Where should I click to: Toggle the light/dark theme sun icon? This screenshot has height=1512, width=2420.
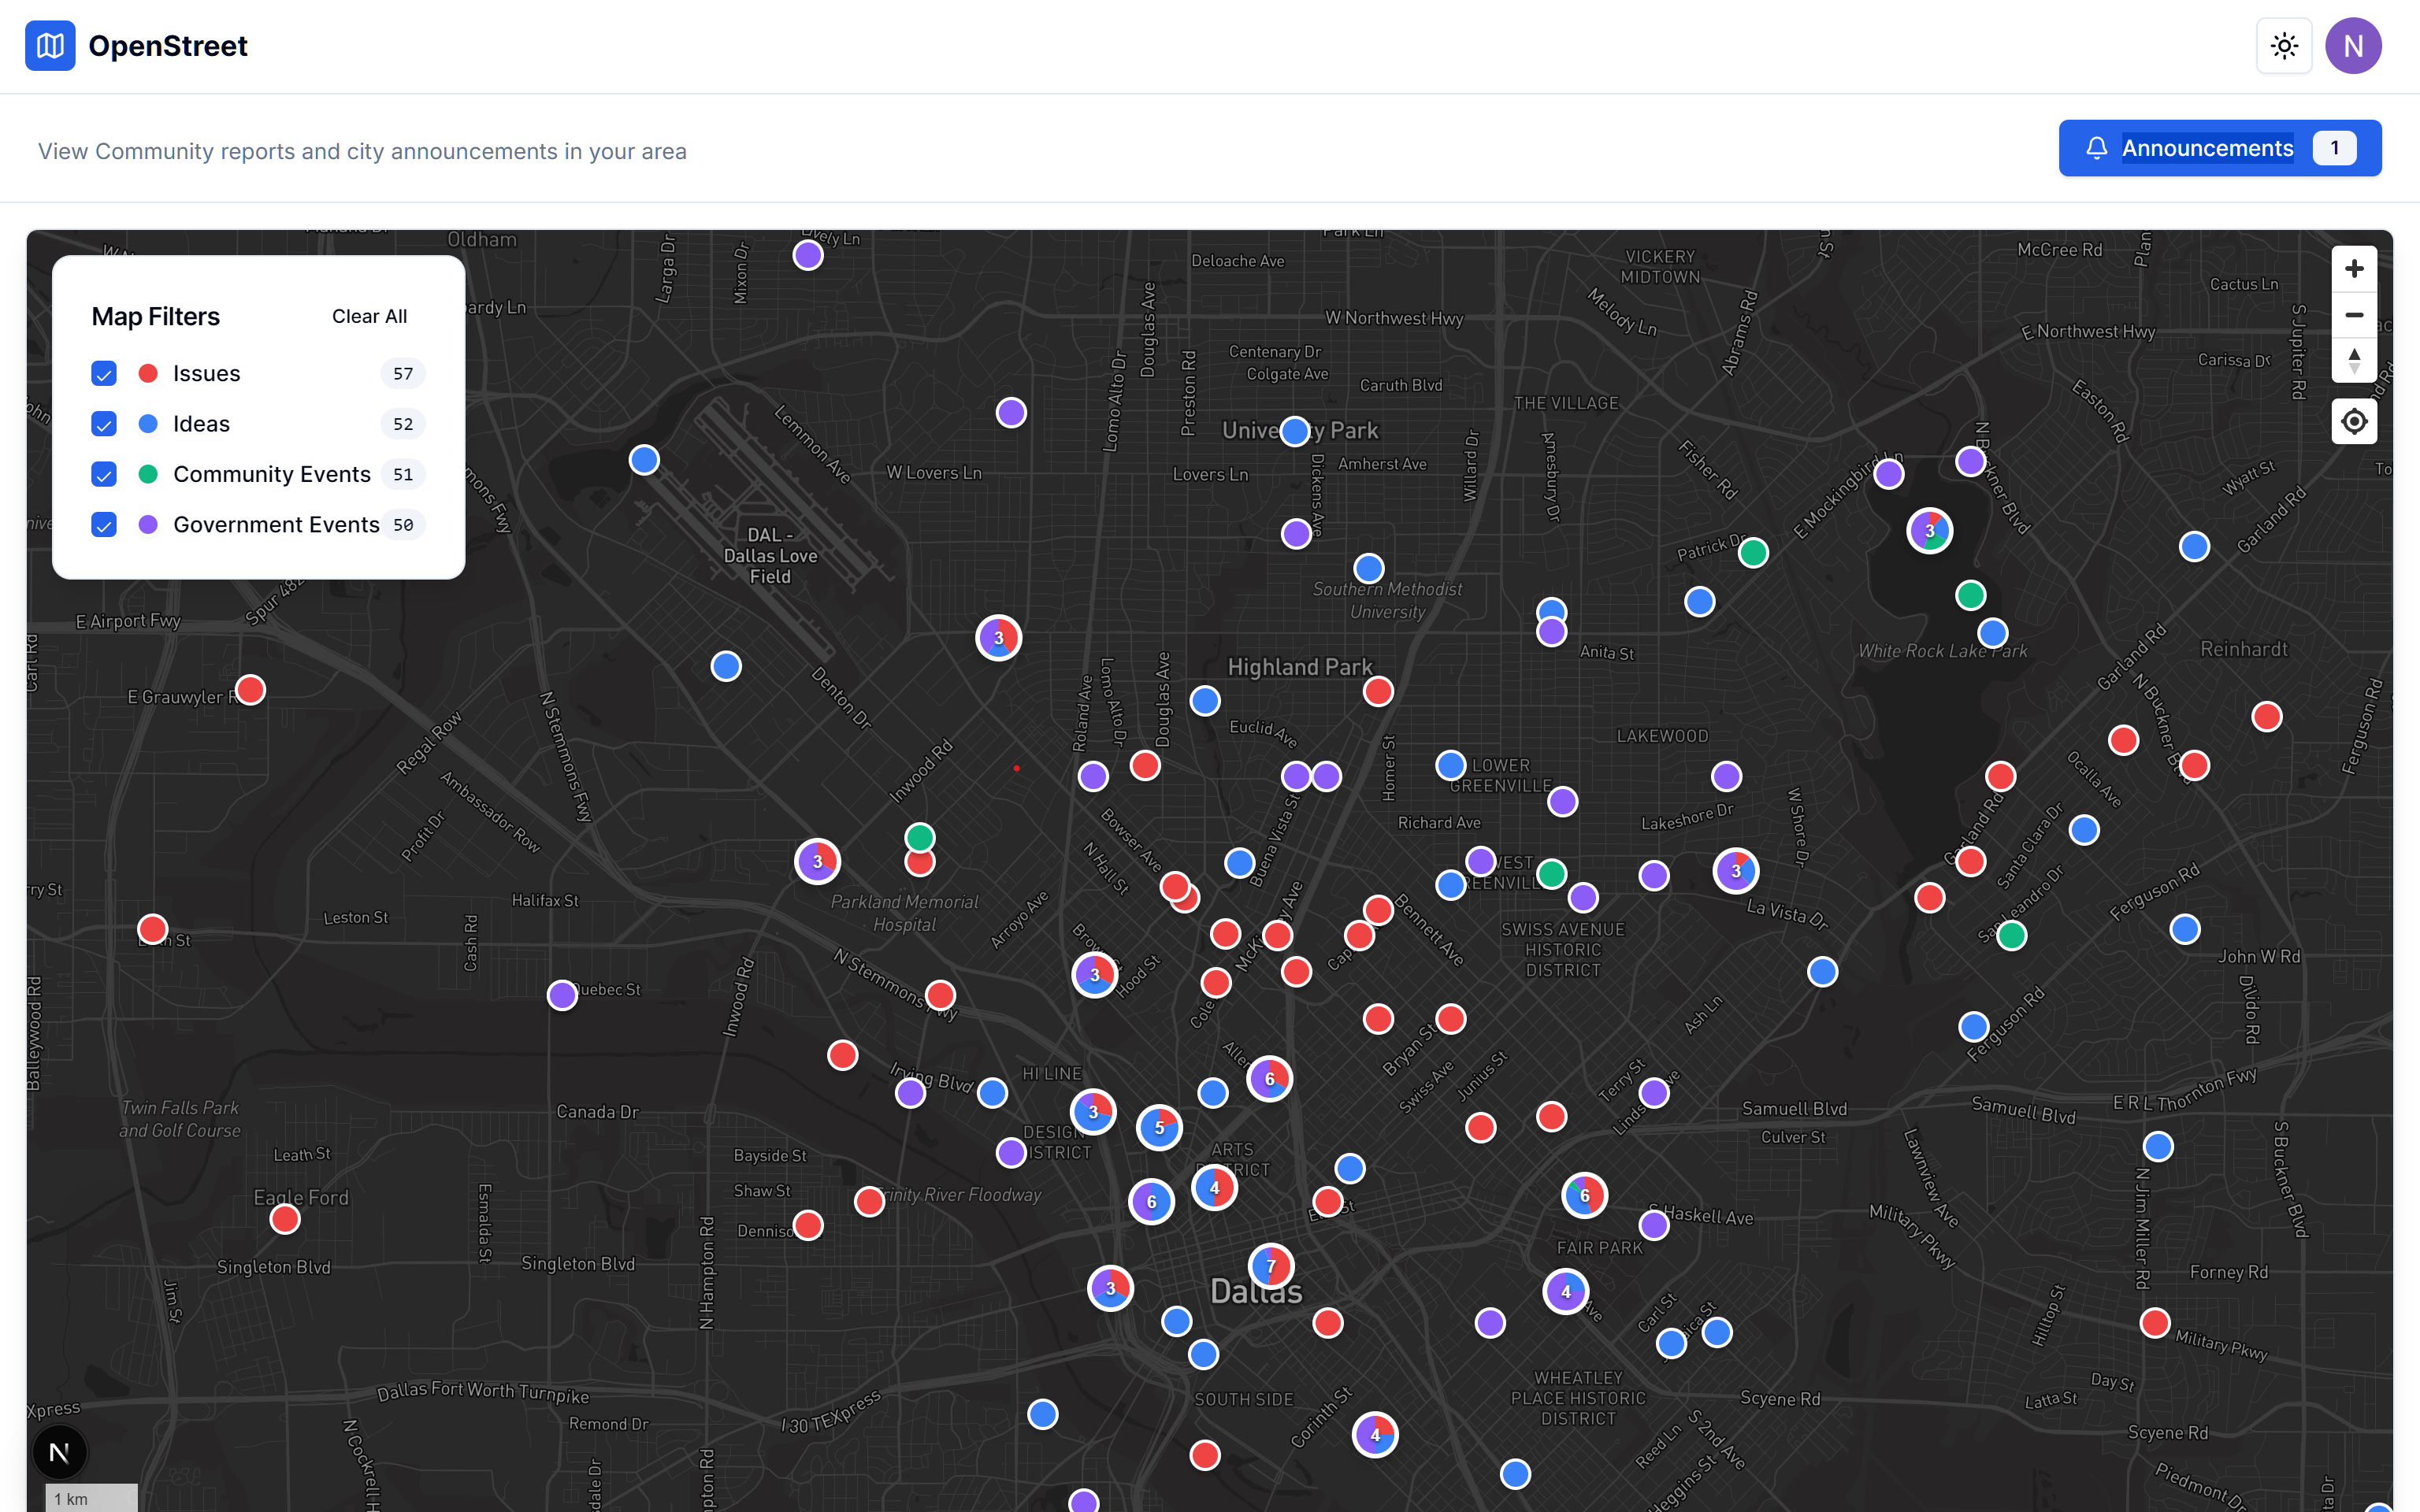coord(2284,46)
